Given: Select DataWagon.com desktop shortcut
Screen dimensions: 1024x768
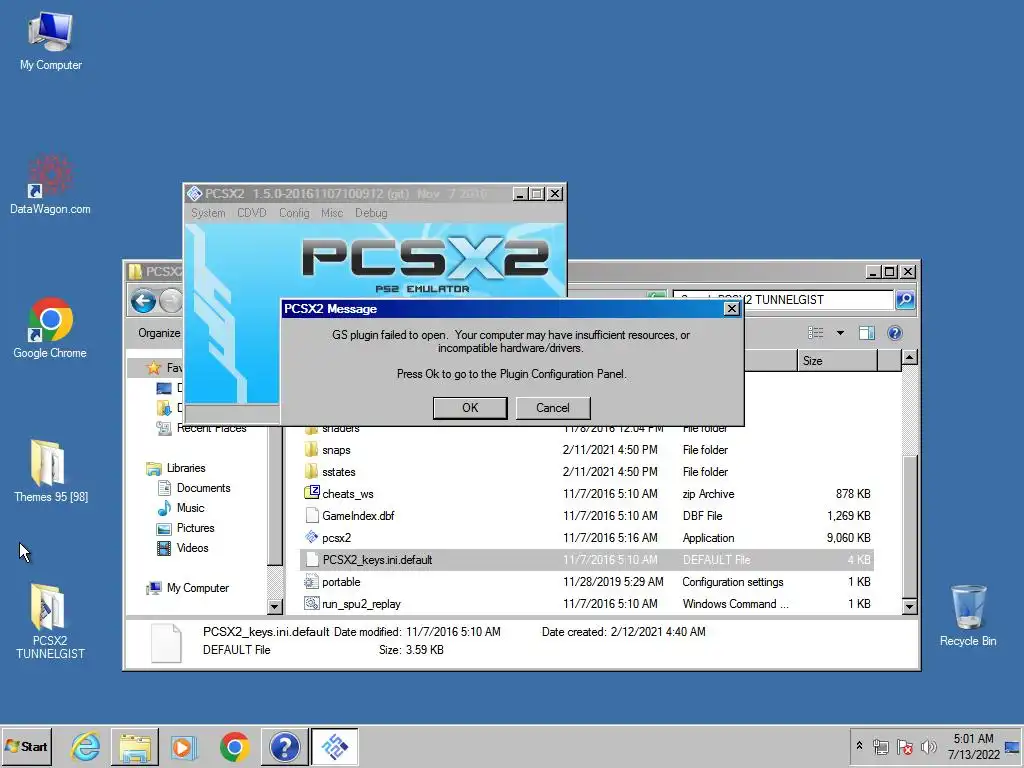Looking at the screenshot, I should (50, 185).
